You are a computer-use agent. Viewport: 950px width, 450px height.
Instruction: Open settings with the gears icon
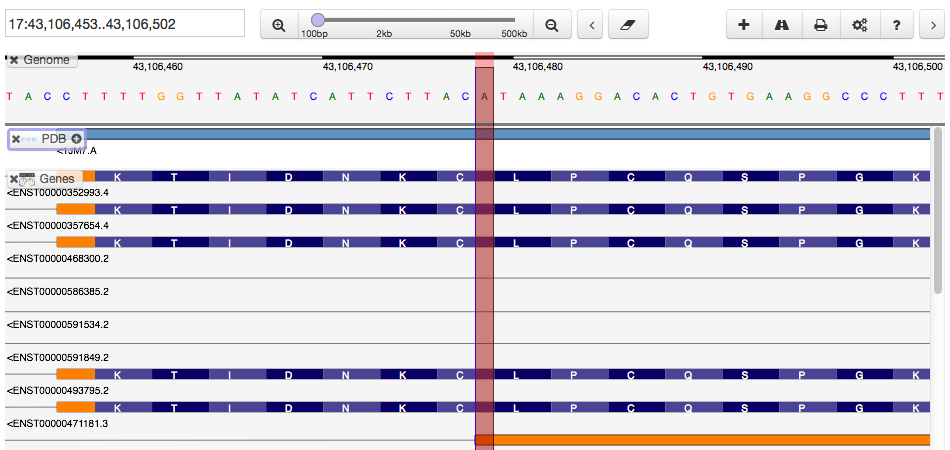(x=859, y=25)
